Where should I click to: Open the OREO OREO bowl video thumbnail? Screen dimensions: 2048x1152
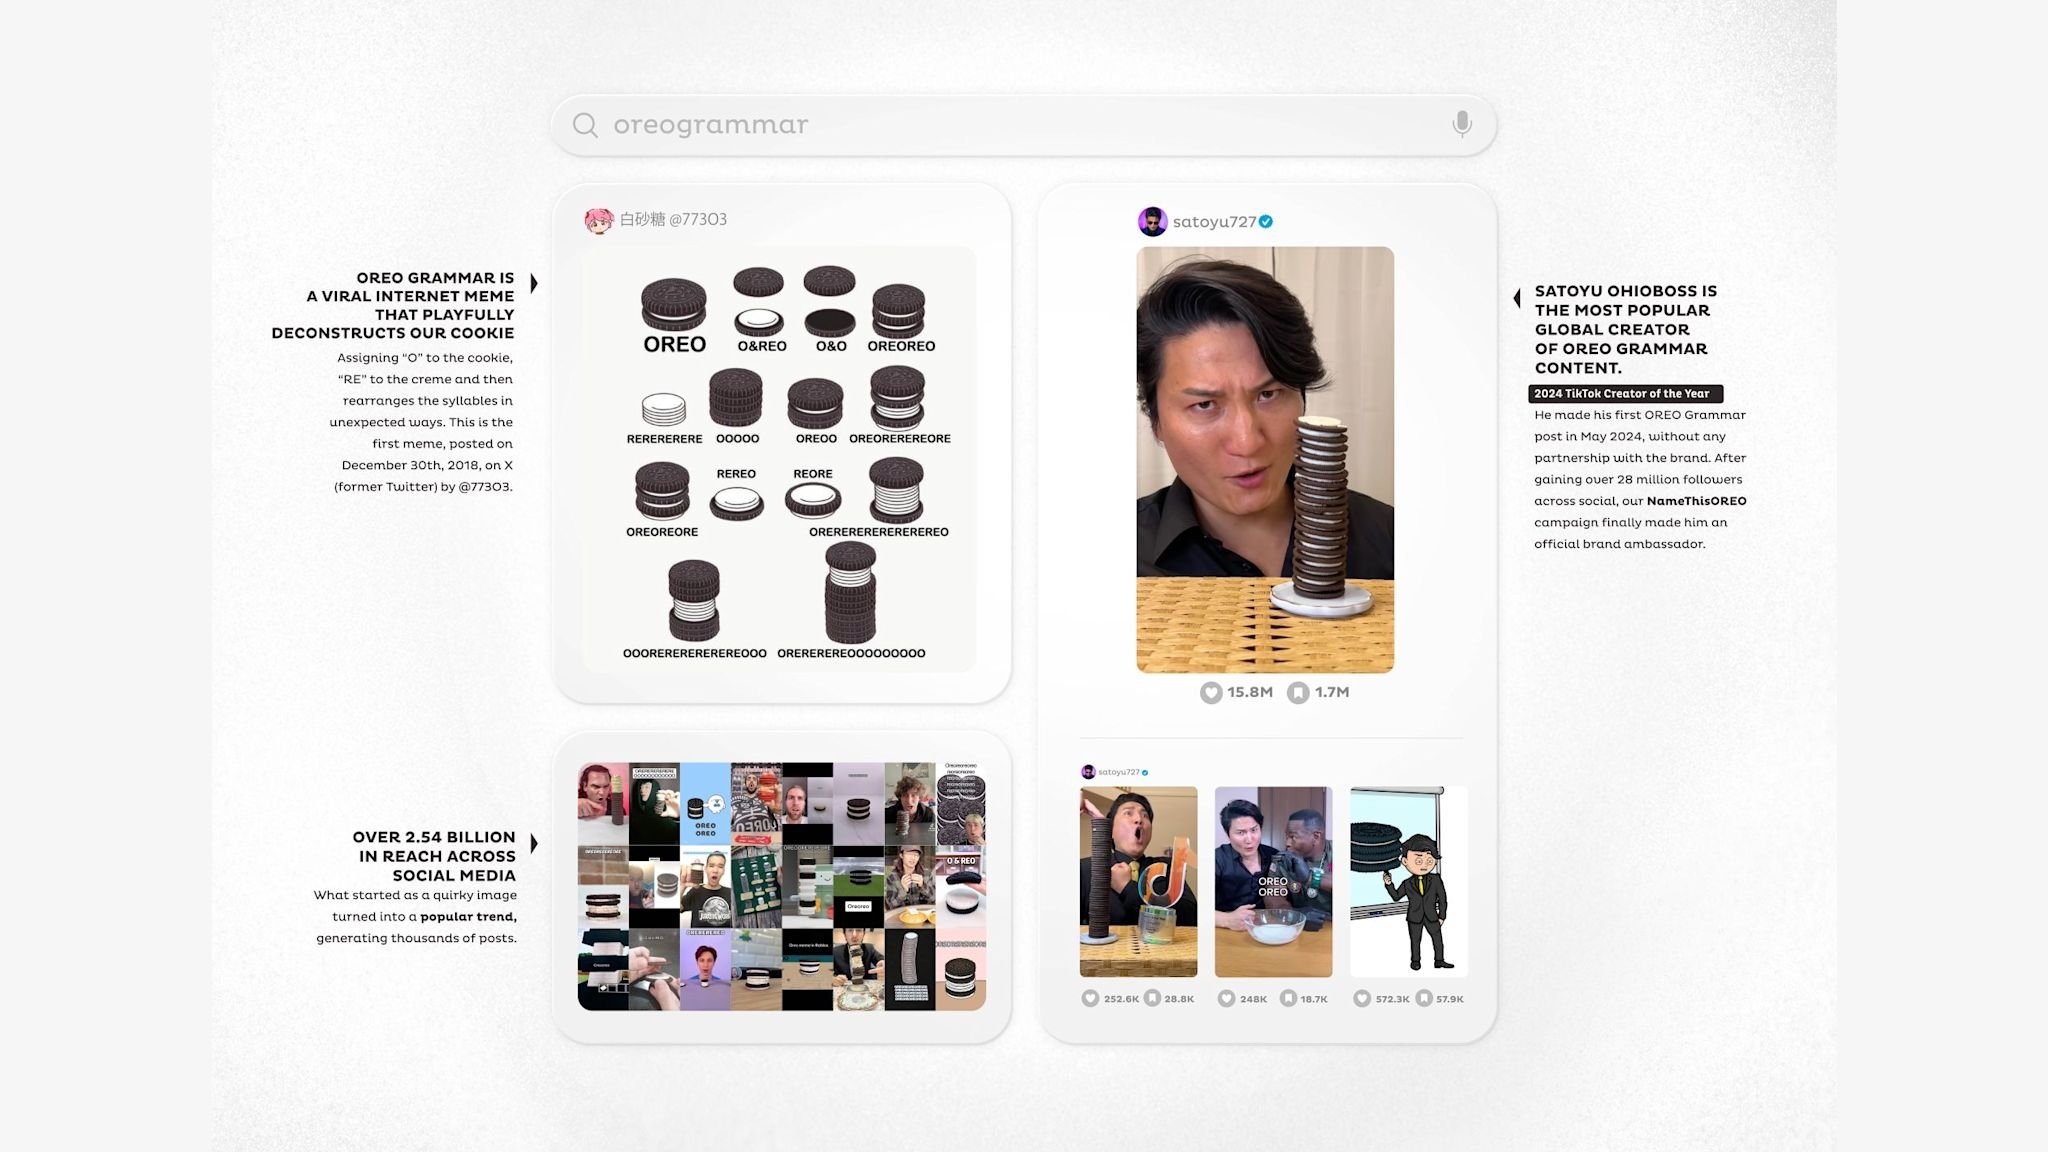pyautogui.click(x=1273, y=882)
